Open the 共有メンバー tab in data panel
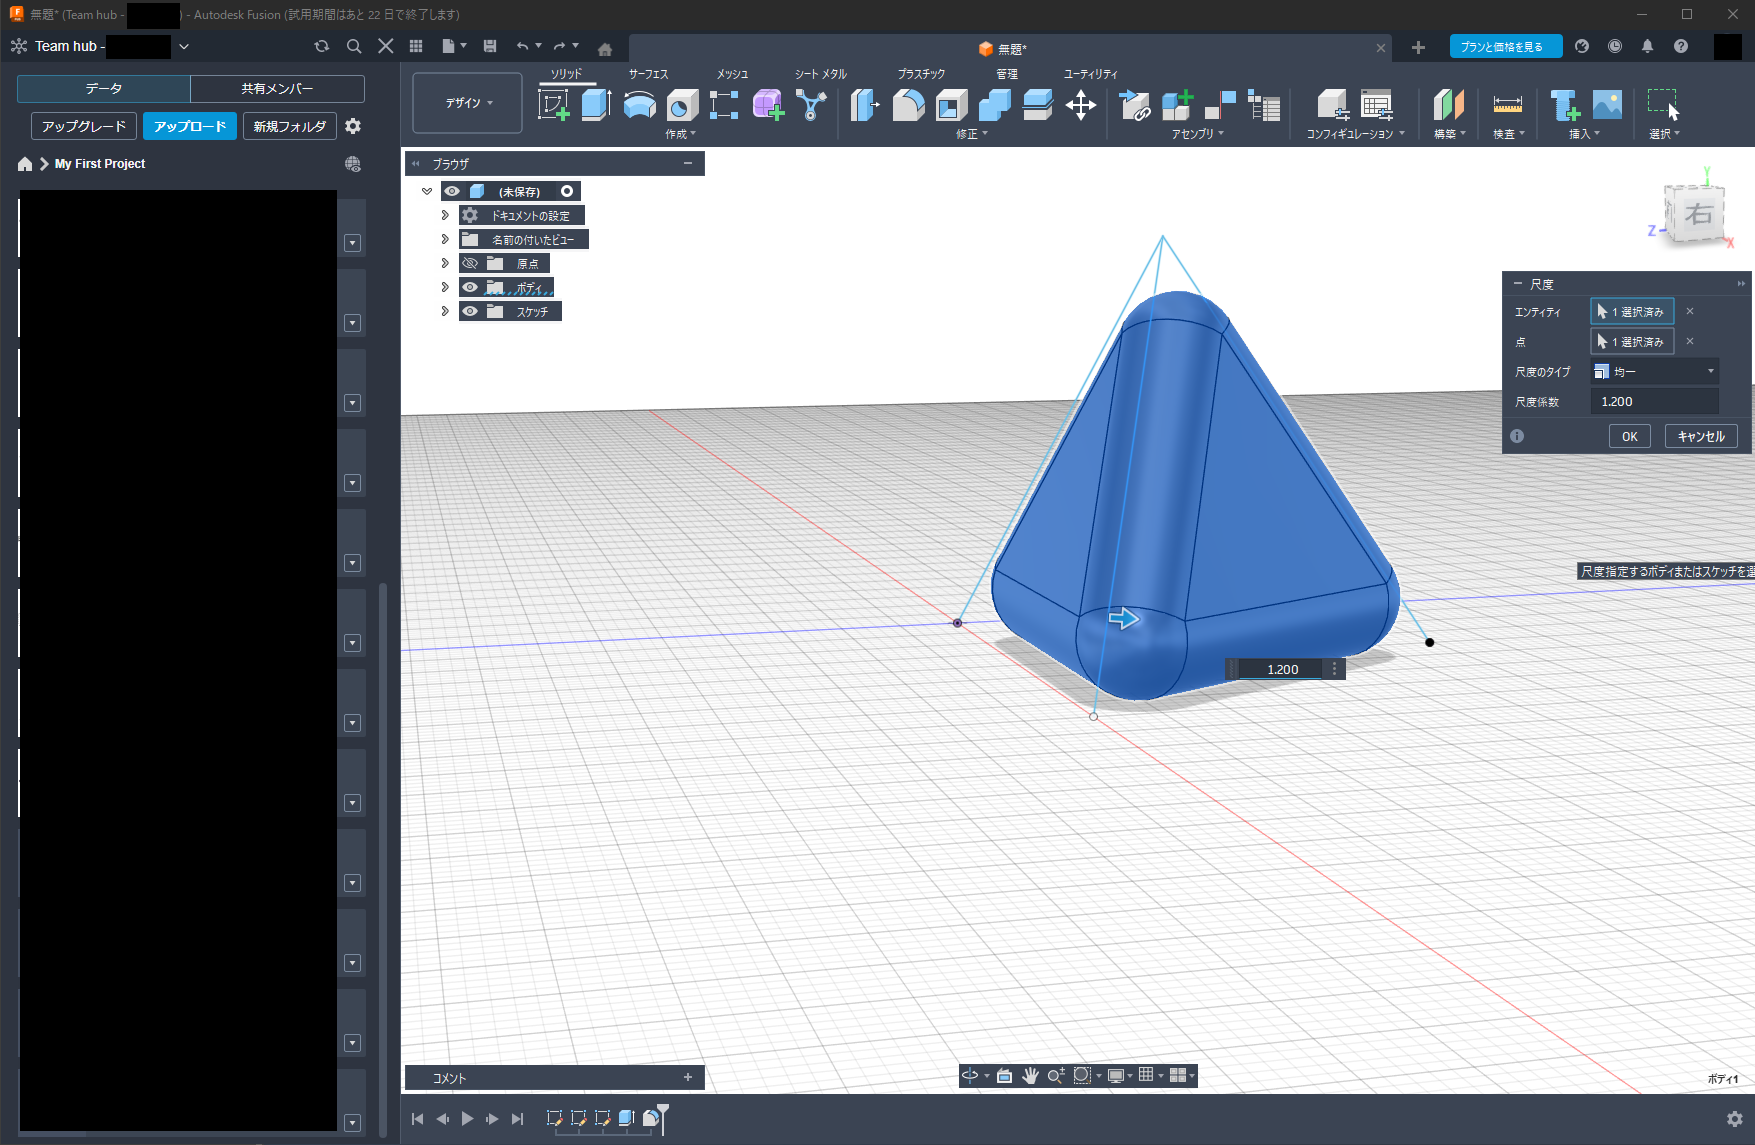The width and height of the screenshot is (1755, 1145). [x=277, y=89]
